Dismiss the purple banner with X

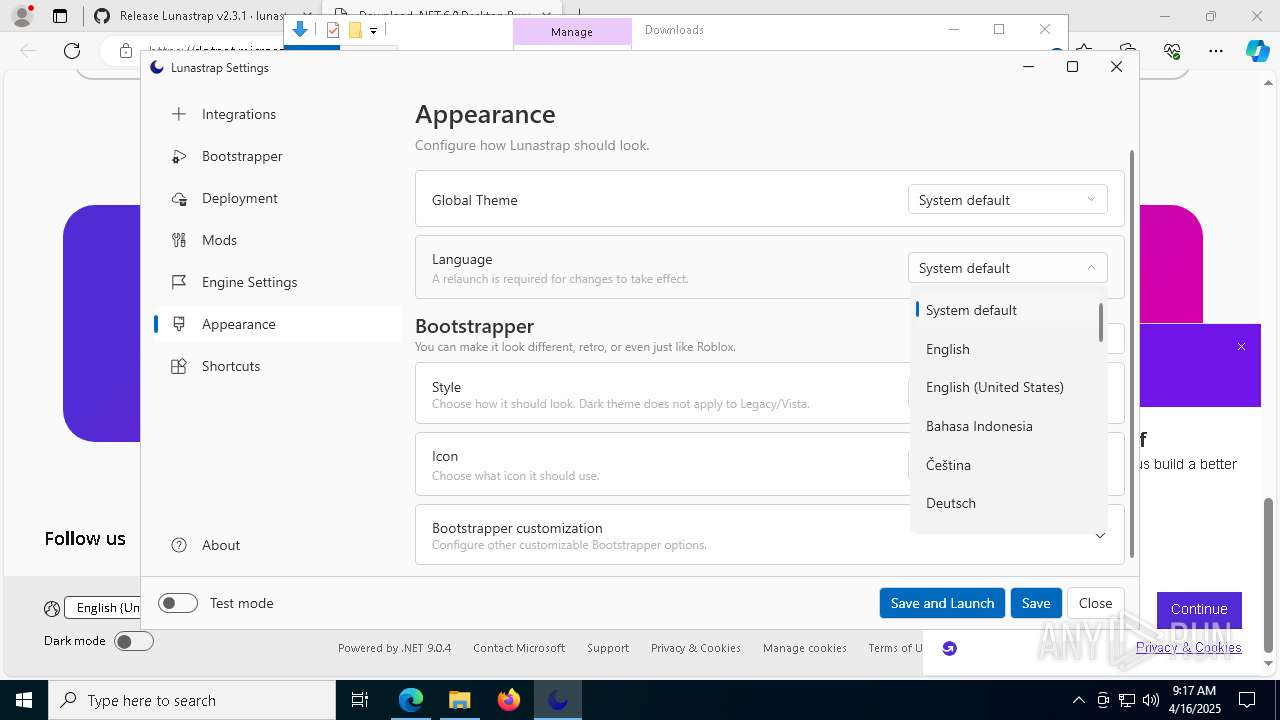(1241, 347)
